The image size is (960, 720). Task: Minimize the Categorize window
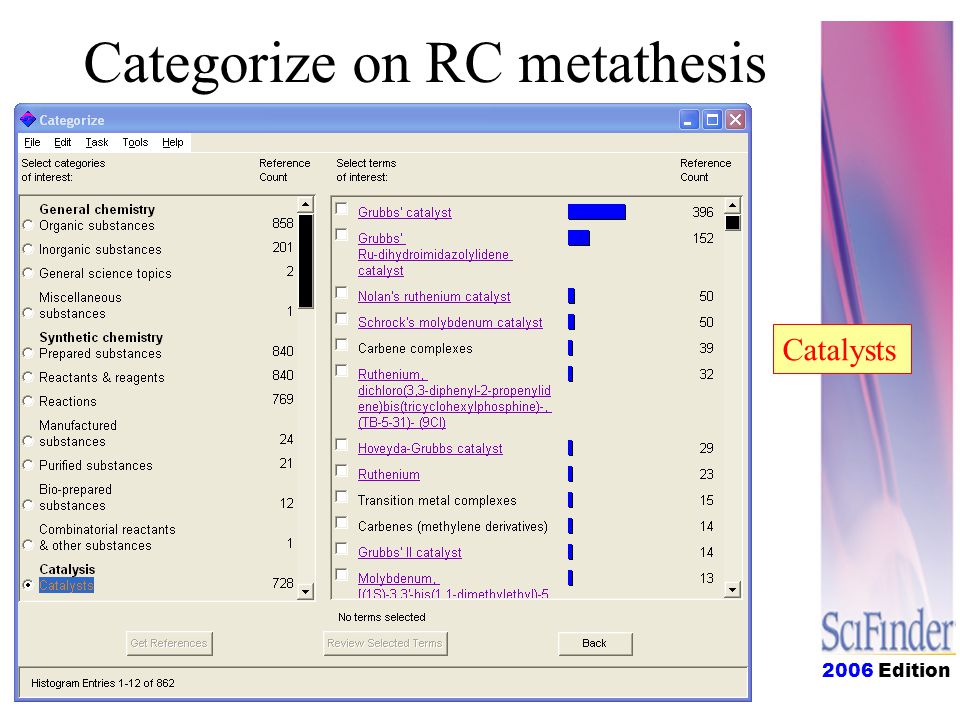[x=689, y=119]
